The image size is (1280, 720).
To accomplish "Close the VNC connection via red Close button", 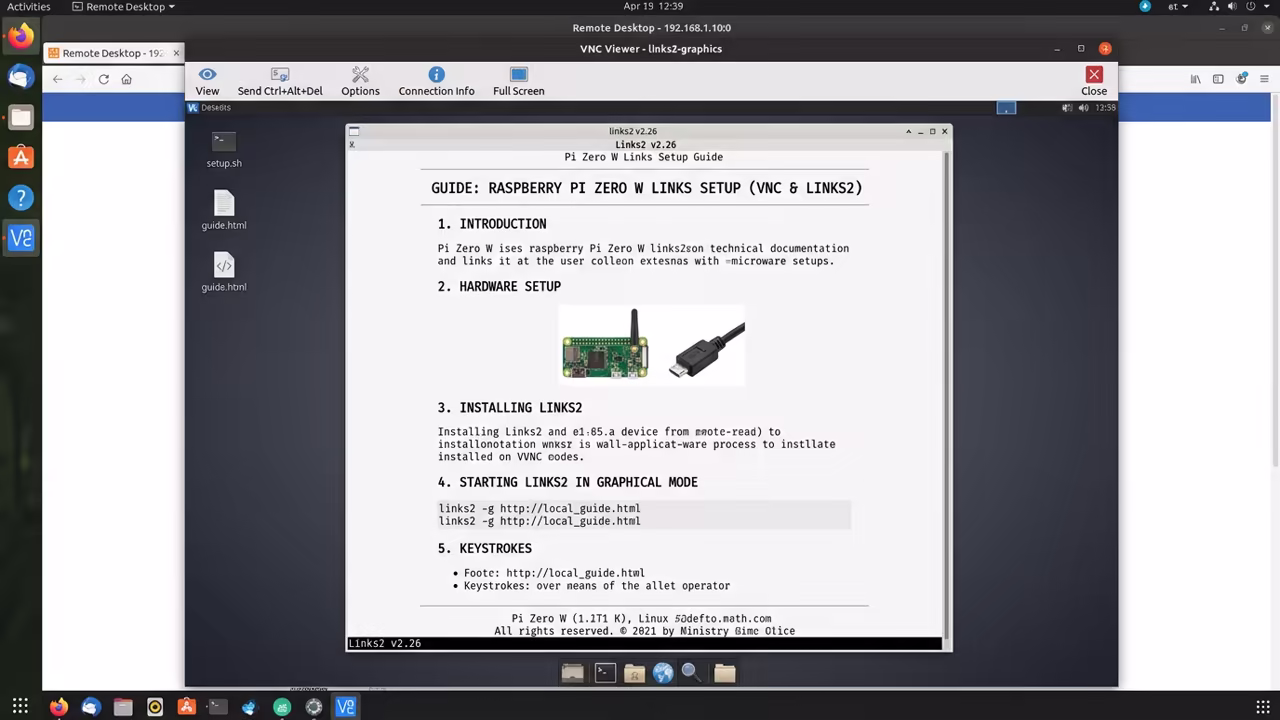I will coord(1094,81).
